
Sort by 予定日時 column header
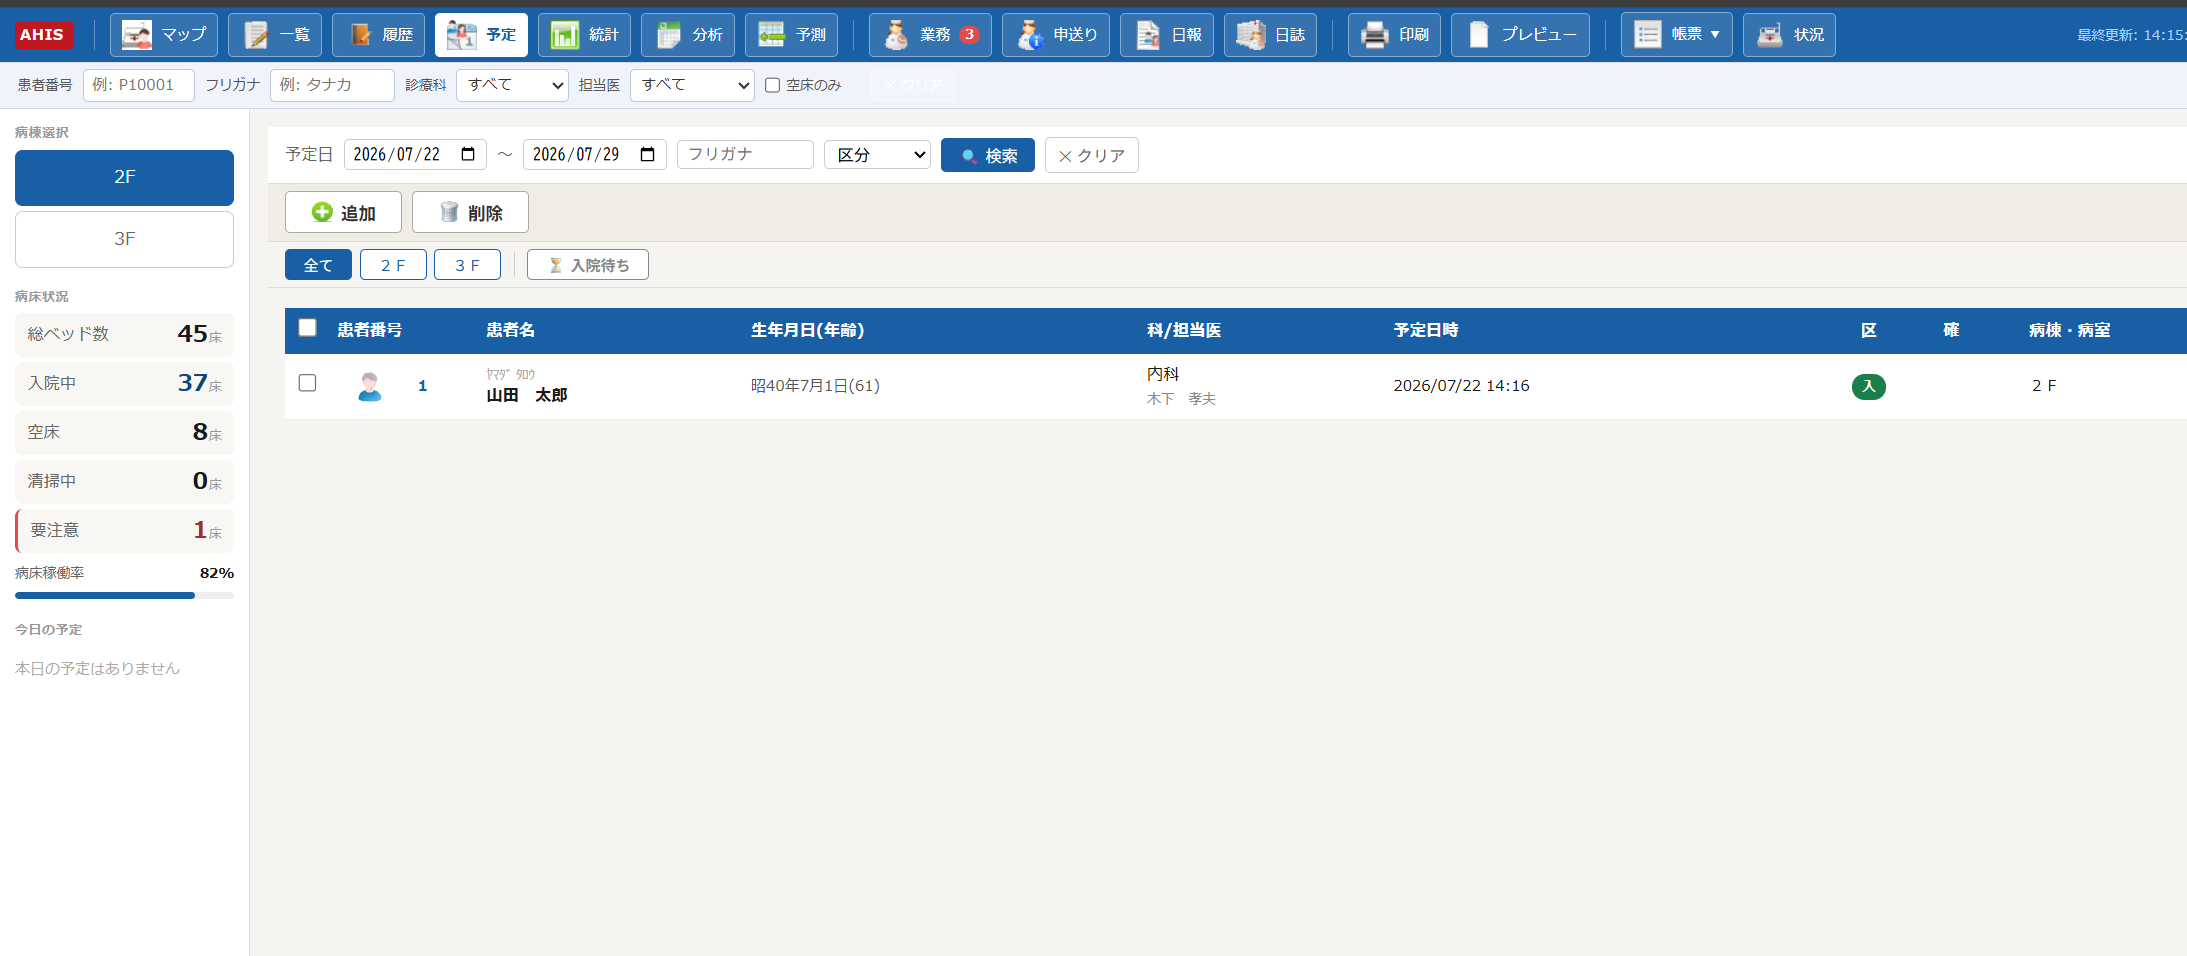[x=1426, y=330]
